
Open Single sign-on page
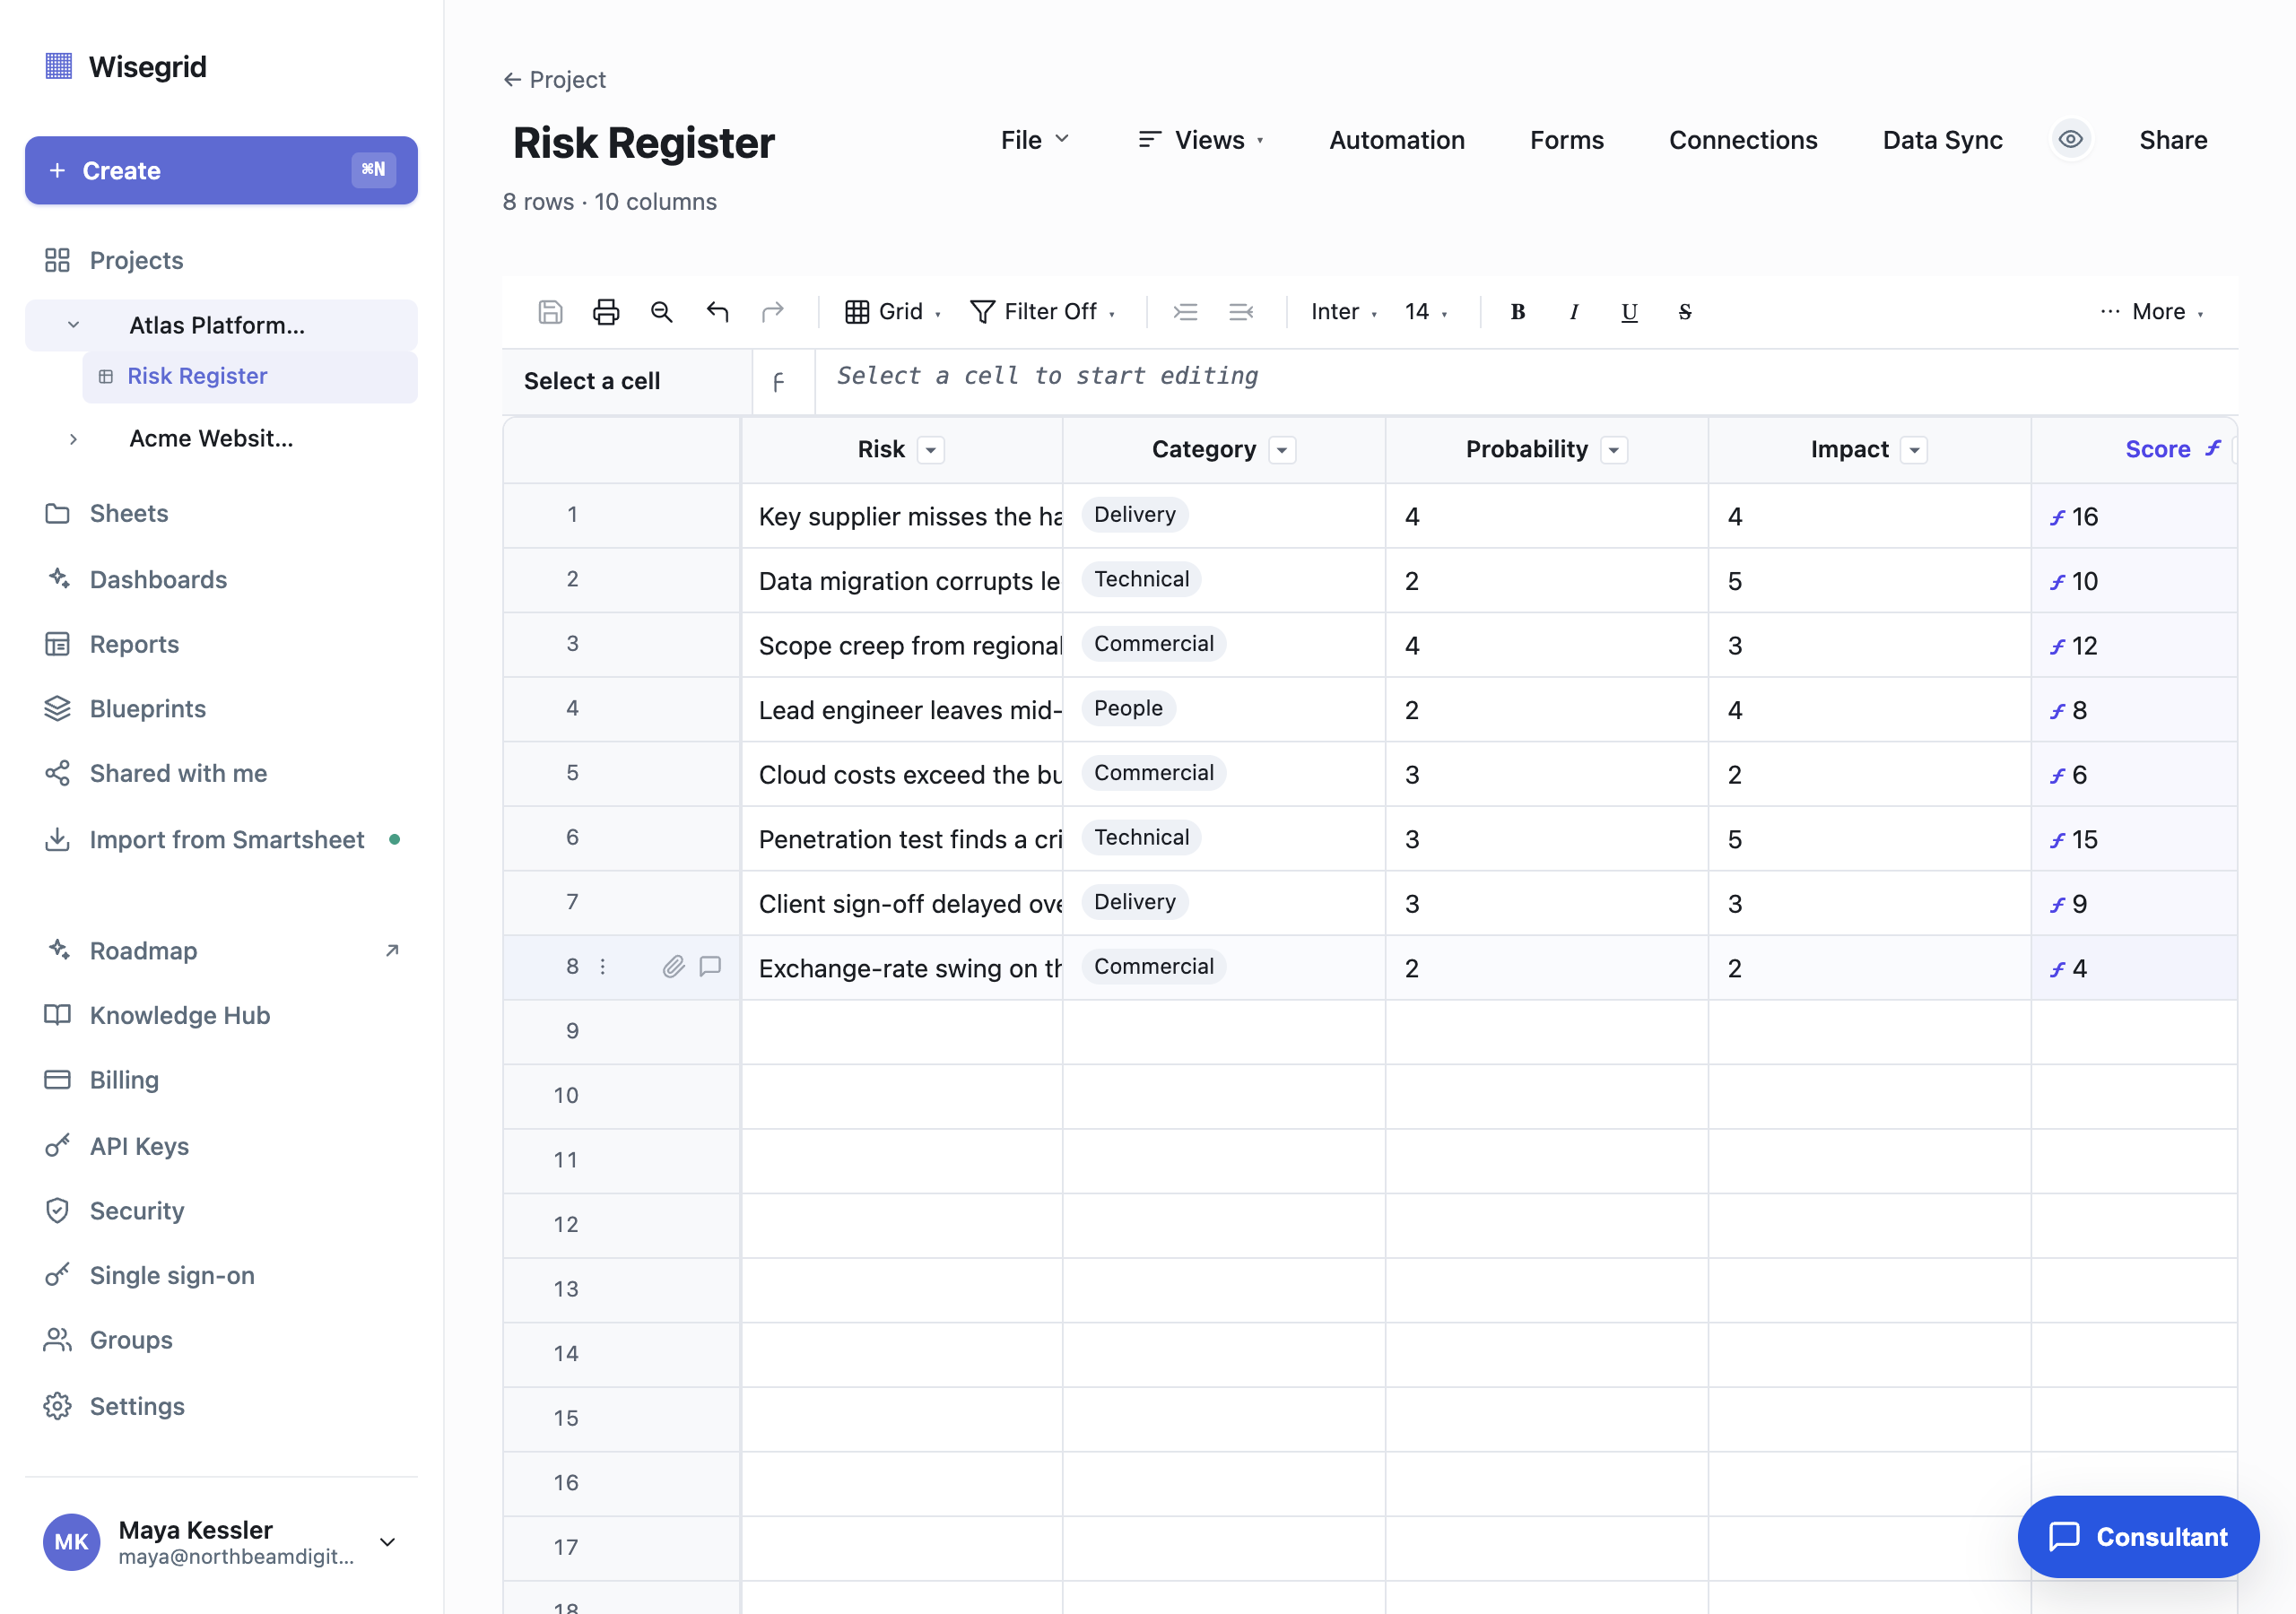click(222, 1275)
